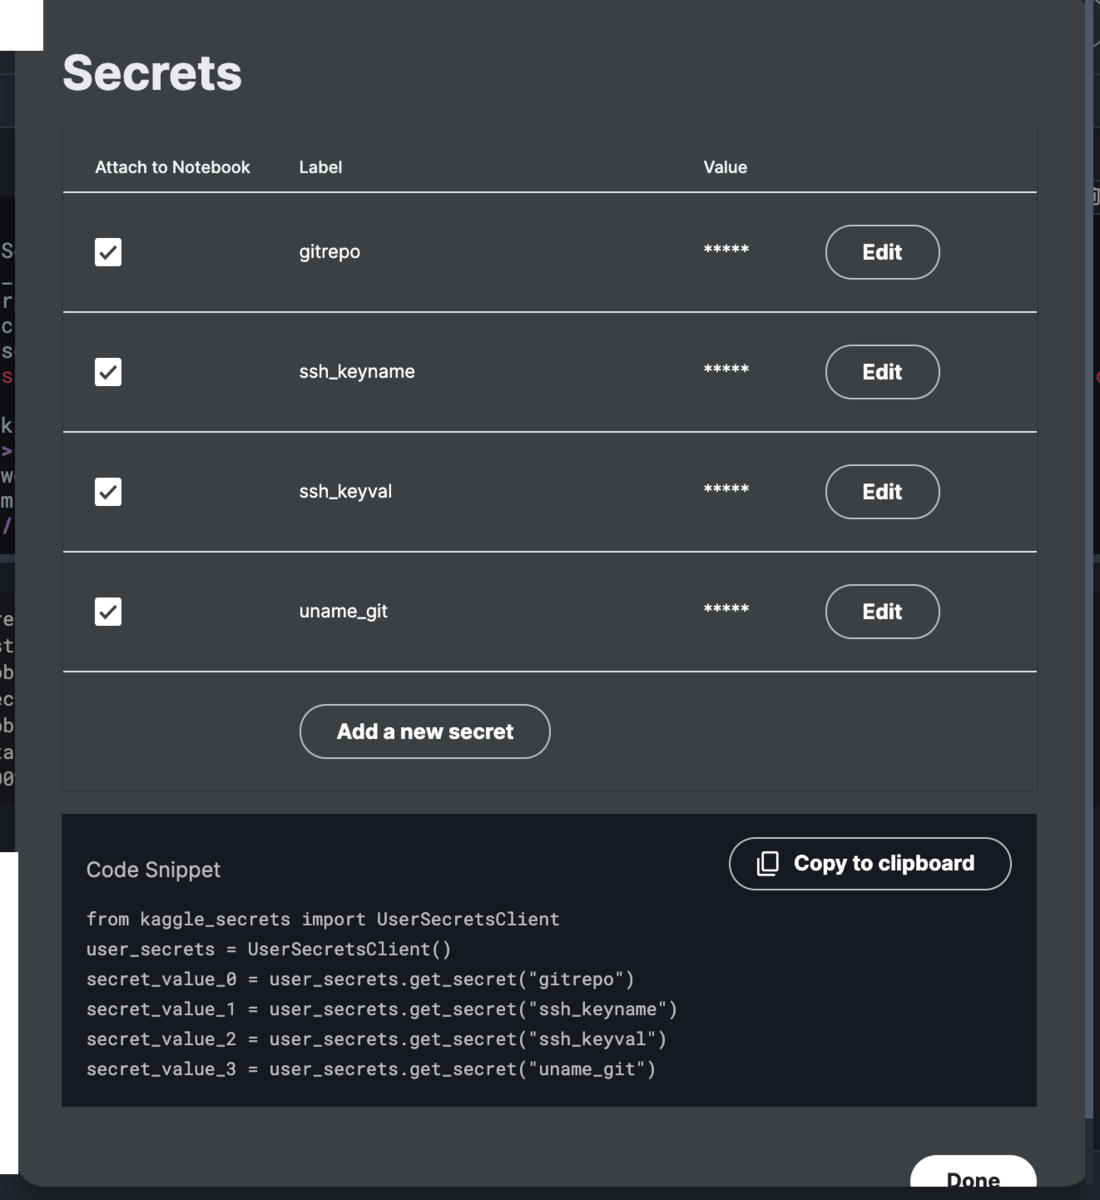1100x1200 pixels.
Task: Click the dialog vertical scrollbar
Action: click(x=1090, y=560)
